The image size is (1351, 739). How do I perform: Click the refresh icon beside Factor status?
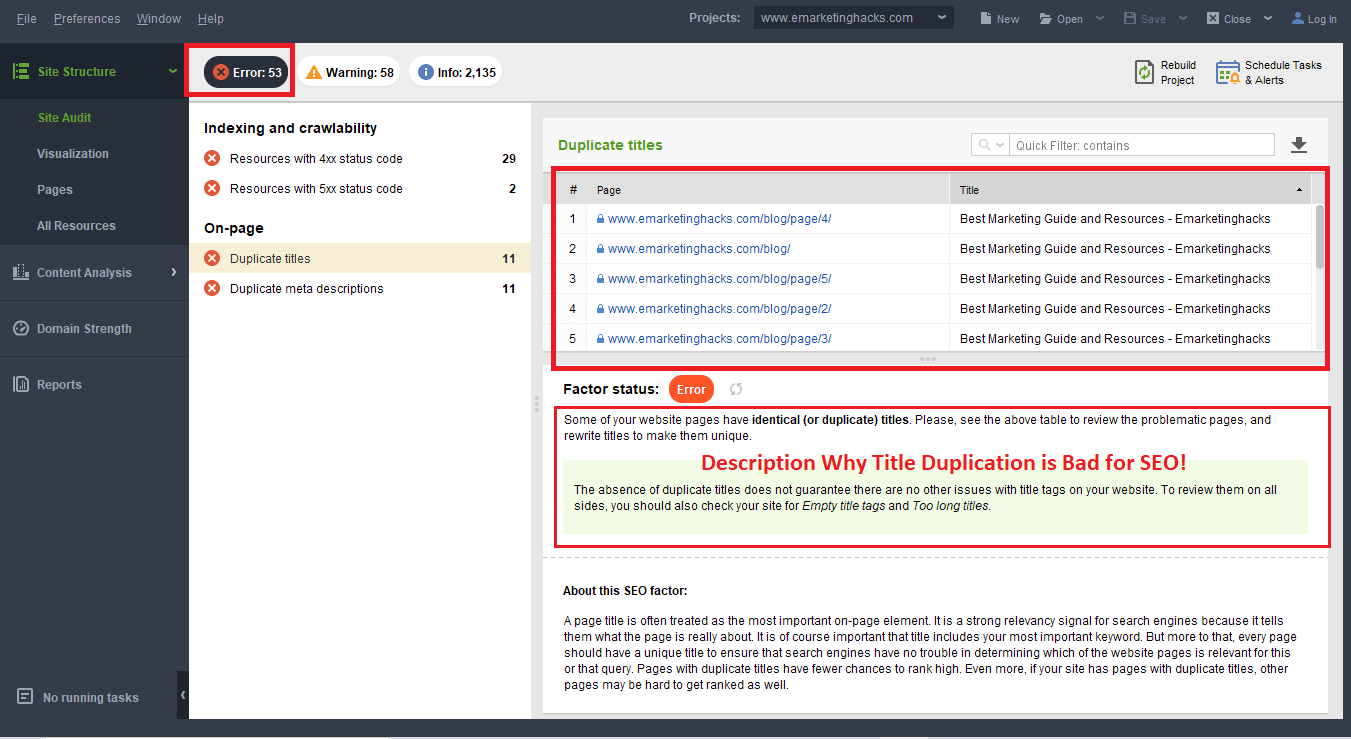click(736, 389)
